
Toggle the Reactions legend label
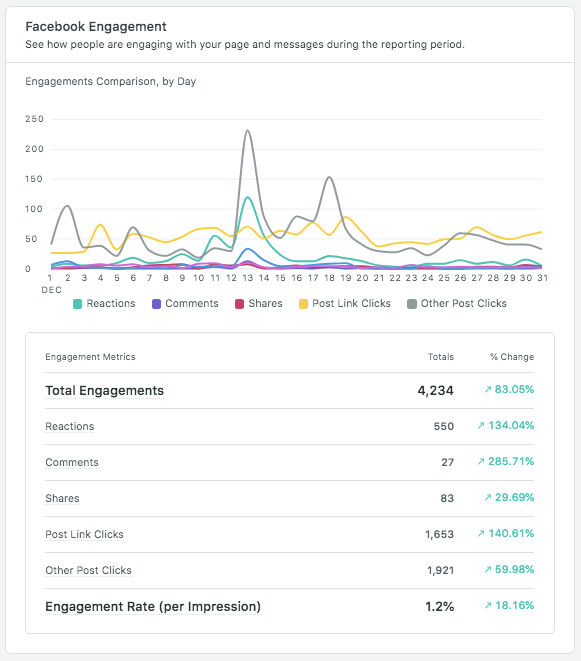[x=111, y=304]
